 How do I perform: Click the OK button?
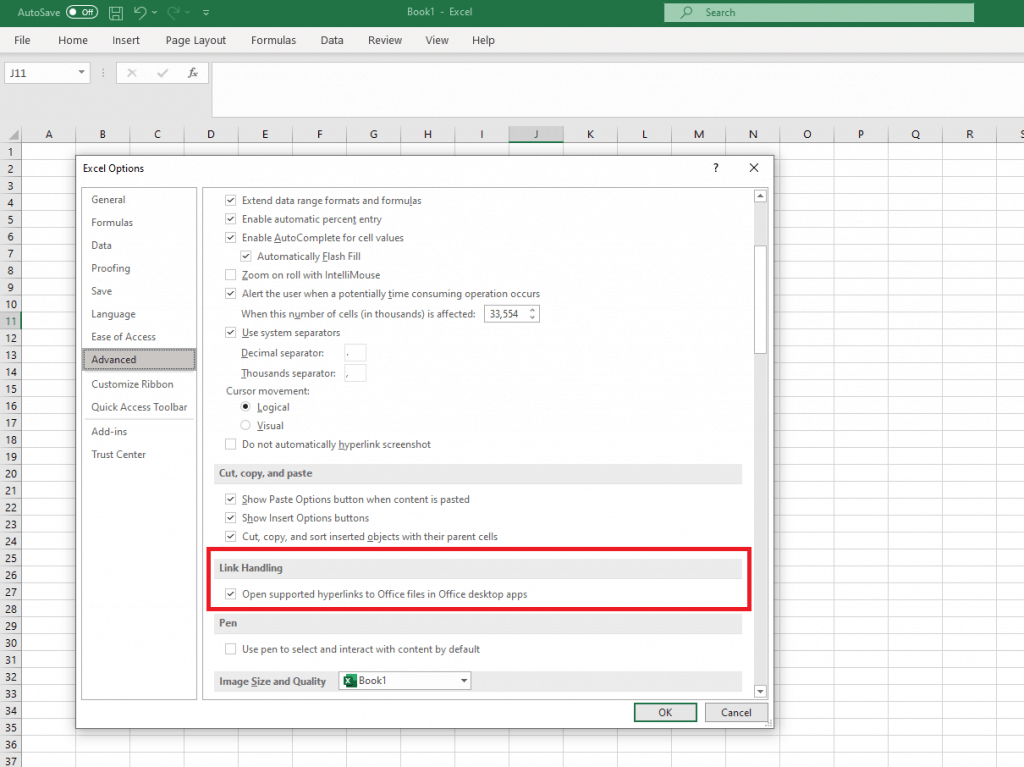click(665, 712)
